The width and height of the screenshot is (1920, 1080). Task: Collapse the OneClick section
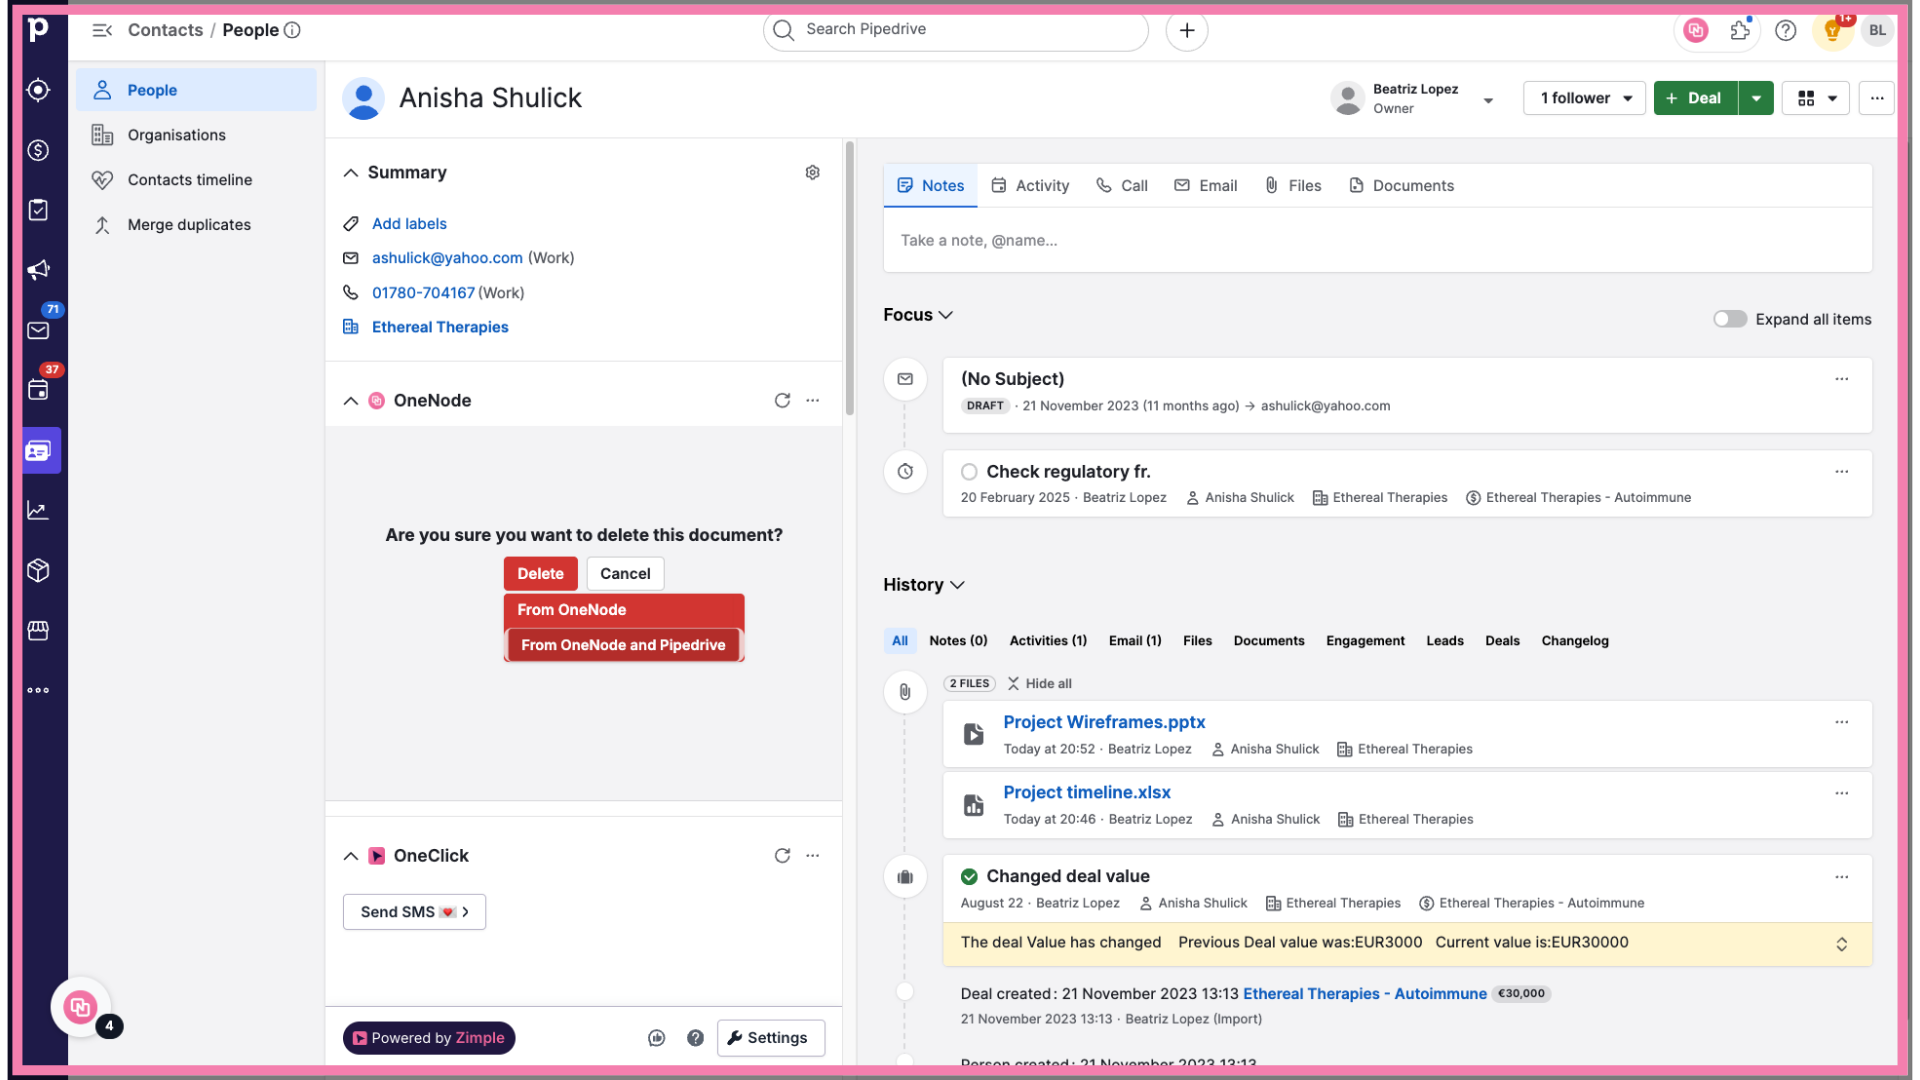click(351, 856)
